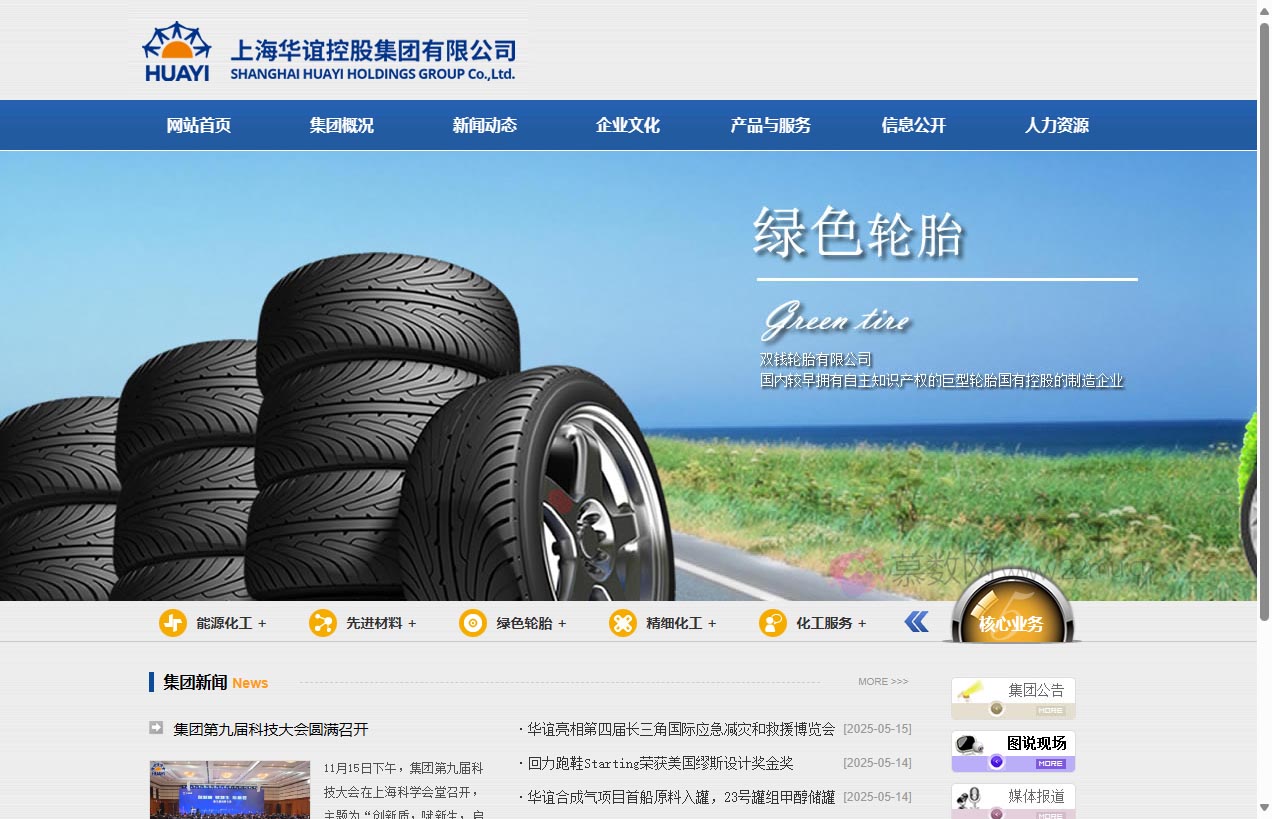Click the conference photo thumbnail under 集团新闻
This screenshot has width=1272, height=819.
pyautogui.click(x=229, y=790)
